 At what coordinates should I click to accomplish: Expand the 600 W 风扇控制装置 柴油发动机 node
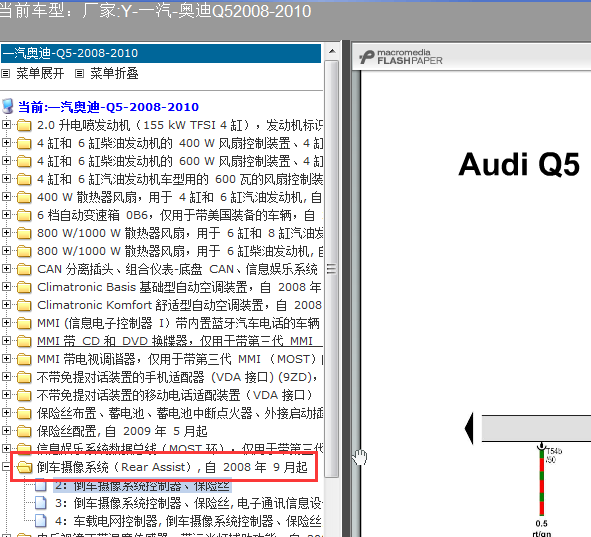6,161
